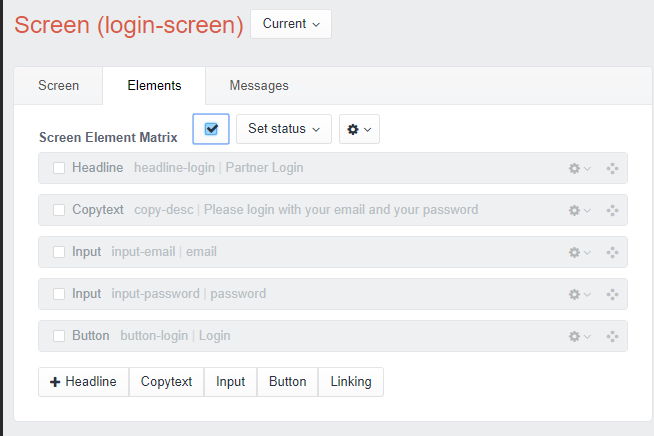Click the Copytext add button
Viewport: 654px width, 436px height.
click(x=166, y=381)
